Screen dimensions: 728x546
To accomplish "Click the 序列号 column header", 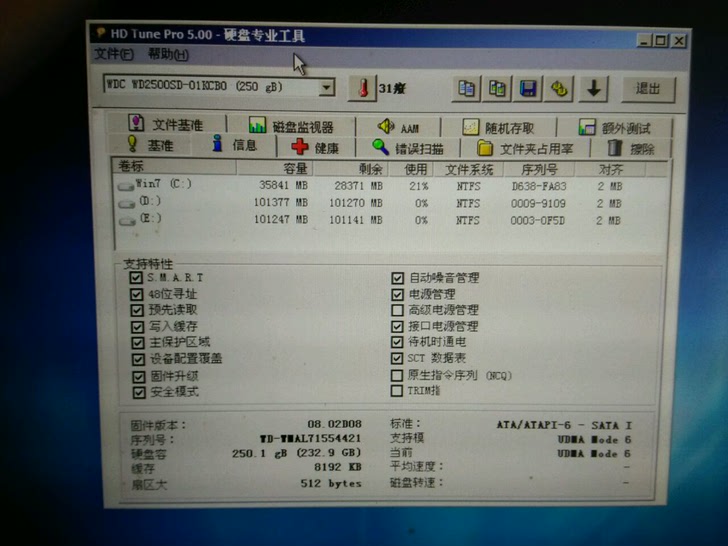I will pyautogui.click(x=539, y=170).
